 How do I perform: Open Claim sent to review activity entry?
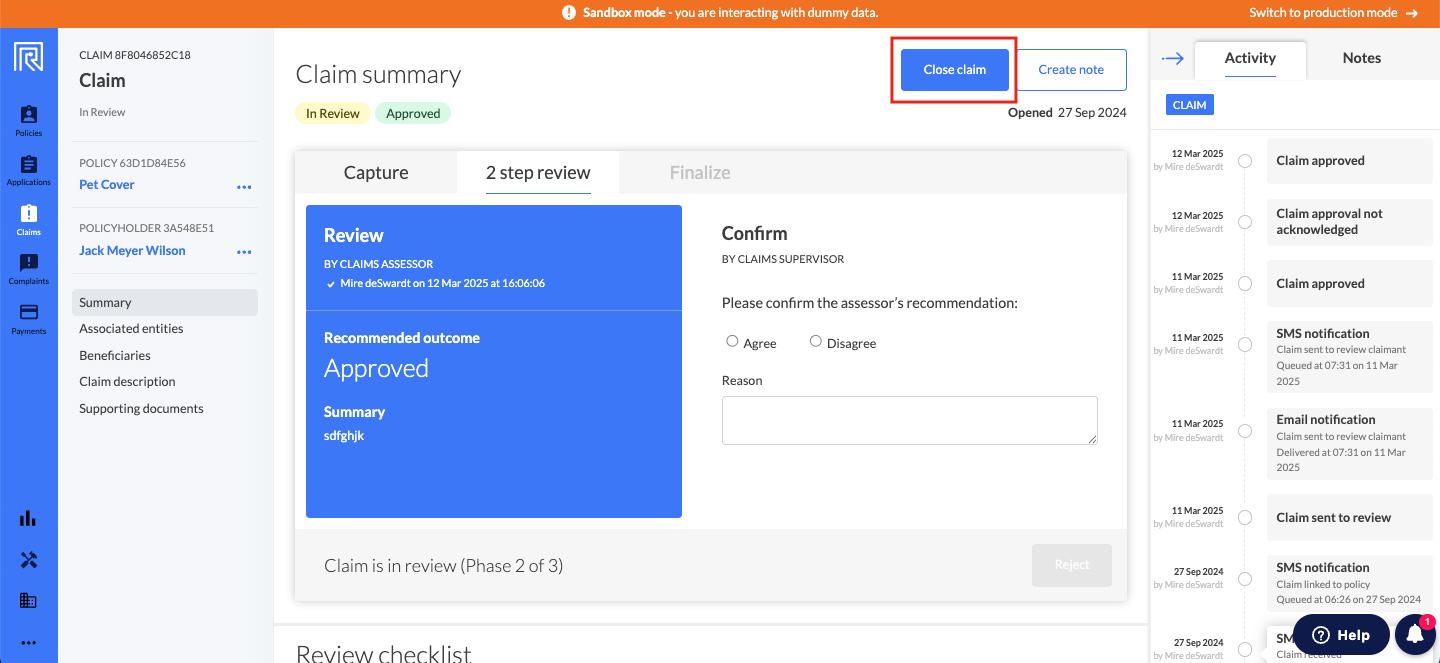[x=1350, y=518]
